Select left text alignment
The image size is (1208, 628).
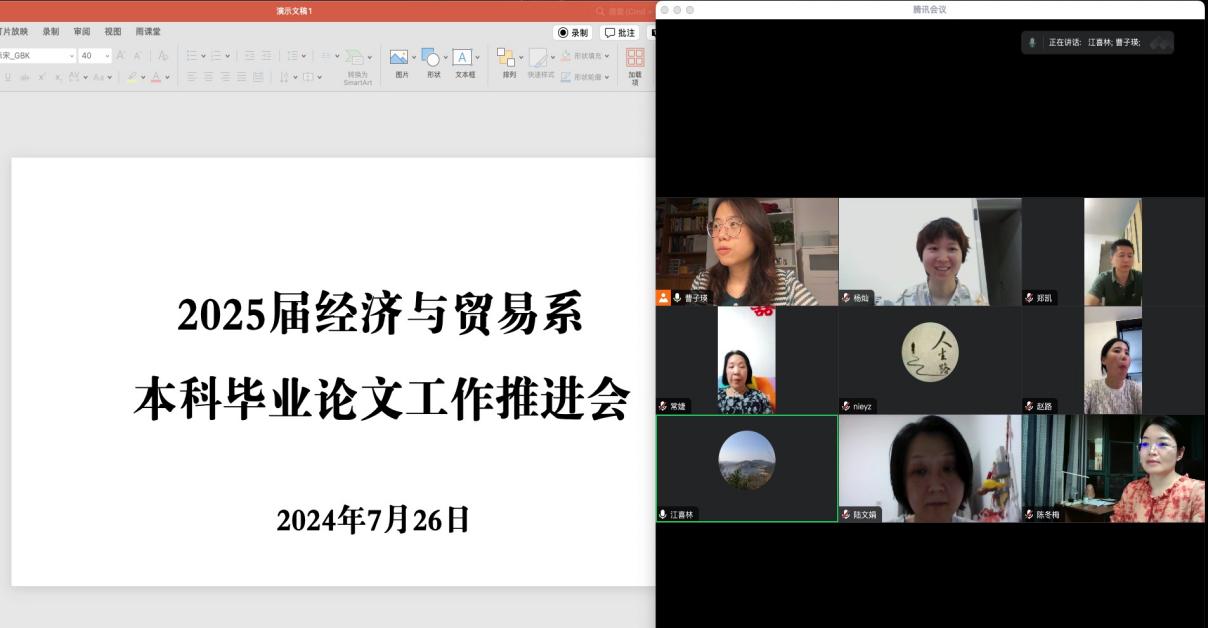tap(192, 77)
